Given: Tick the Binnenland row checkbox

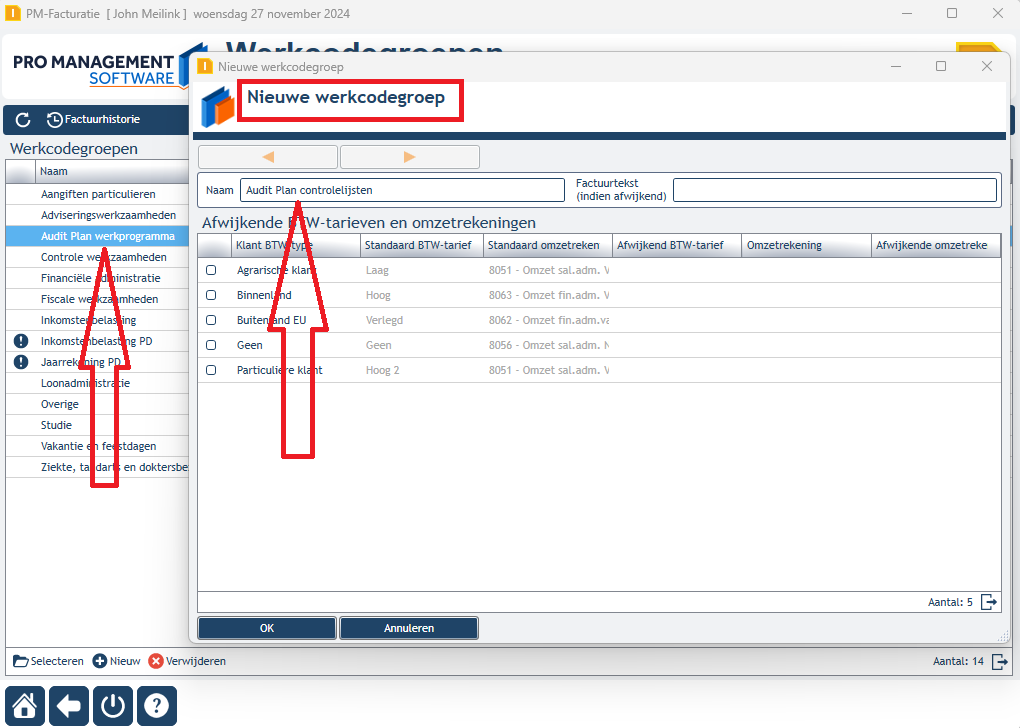Looking at the screenshot, I should [211, 295].
